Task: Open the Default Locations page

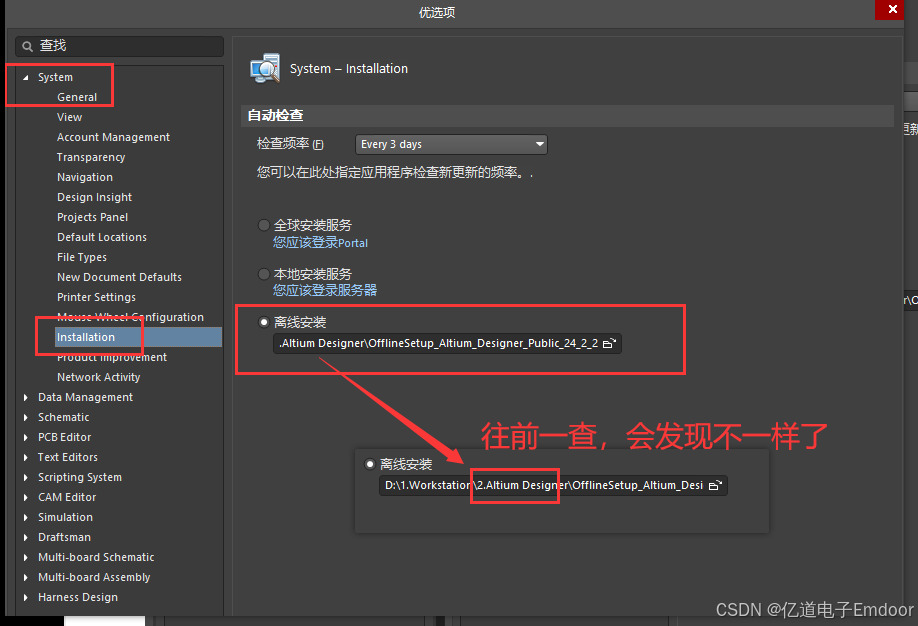Action: (102, 237)
